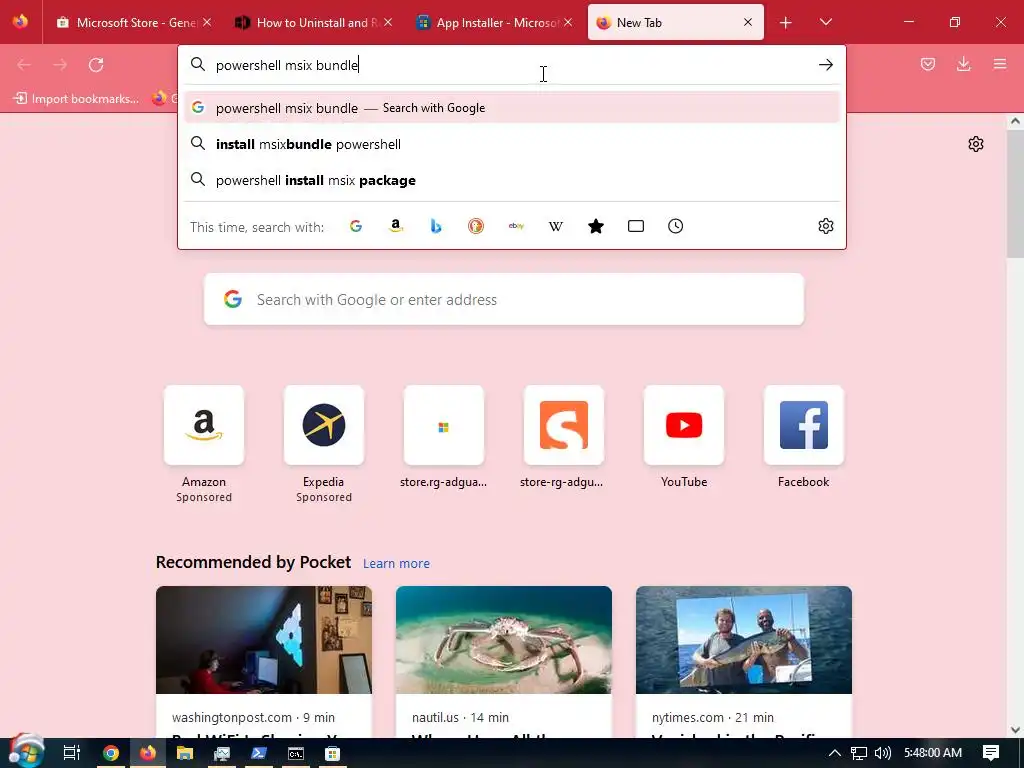Image resolution: width=1024 pixels, height=768 pixels.
Task: Search this time with Google icon
Action: (x=356, y=226)
